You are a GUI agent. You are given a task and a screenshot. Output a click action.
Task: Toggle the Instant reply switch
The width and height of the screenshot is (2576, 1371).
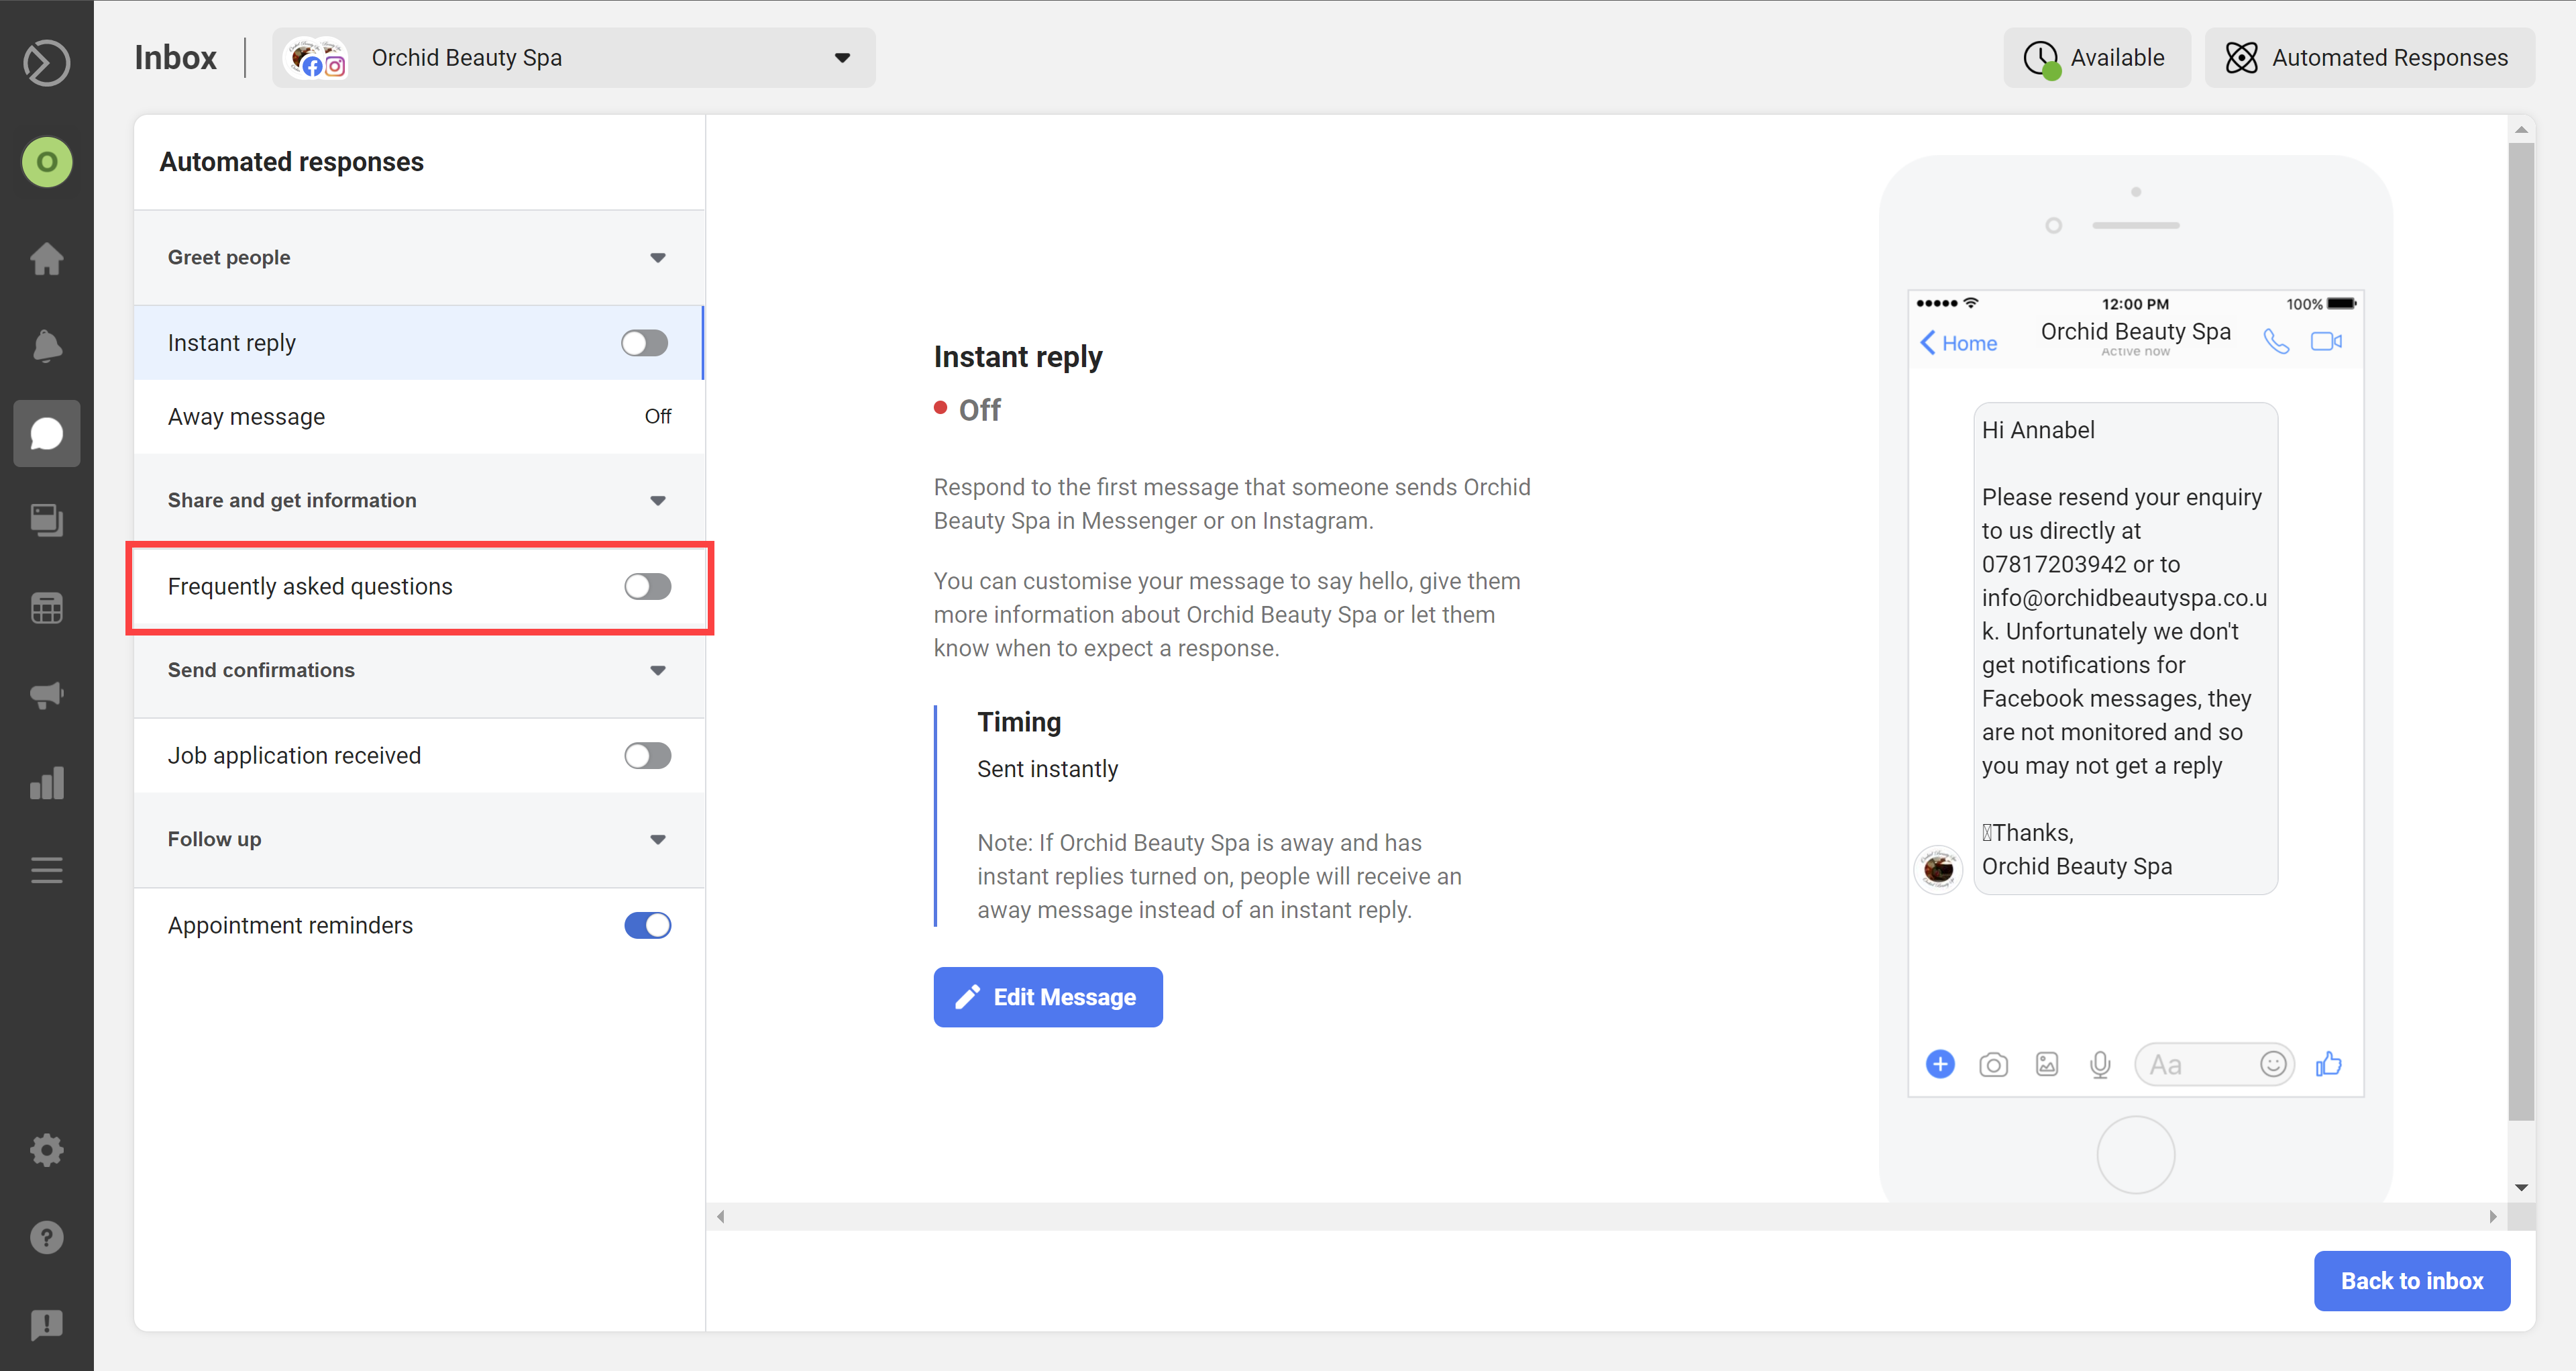pos(644,343)
